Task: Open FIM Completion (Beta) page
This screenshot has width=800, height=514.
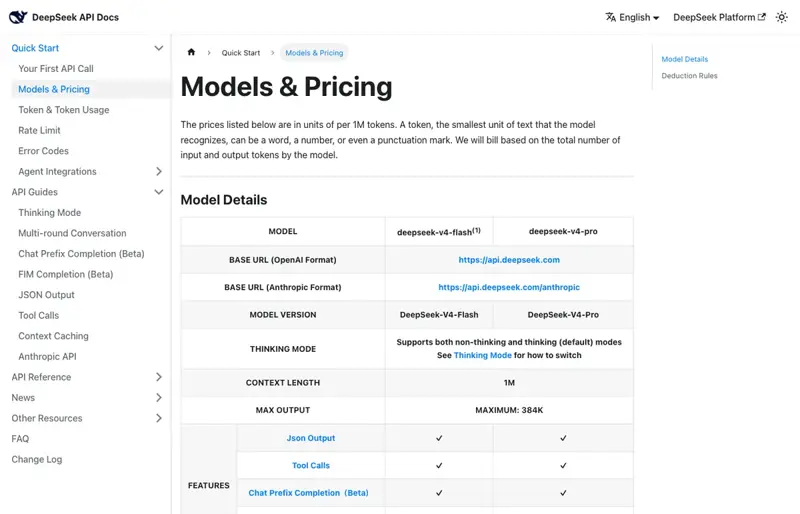Action: tap(66, 274)
